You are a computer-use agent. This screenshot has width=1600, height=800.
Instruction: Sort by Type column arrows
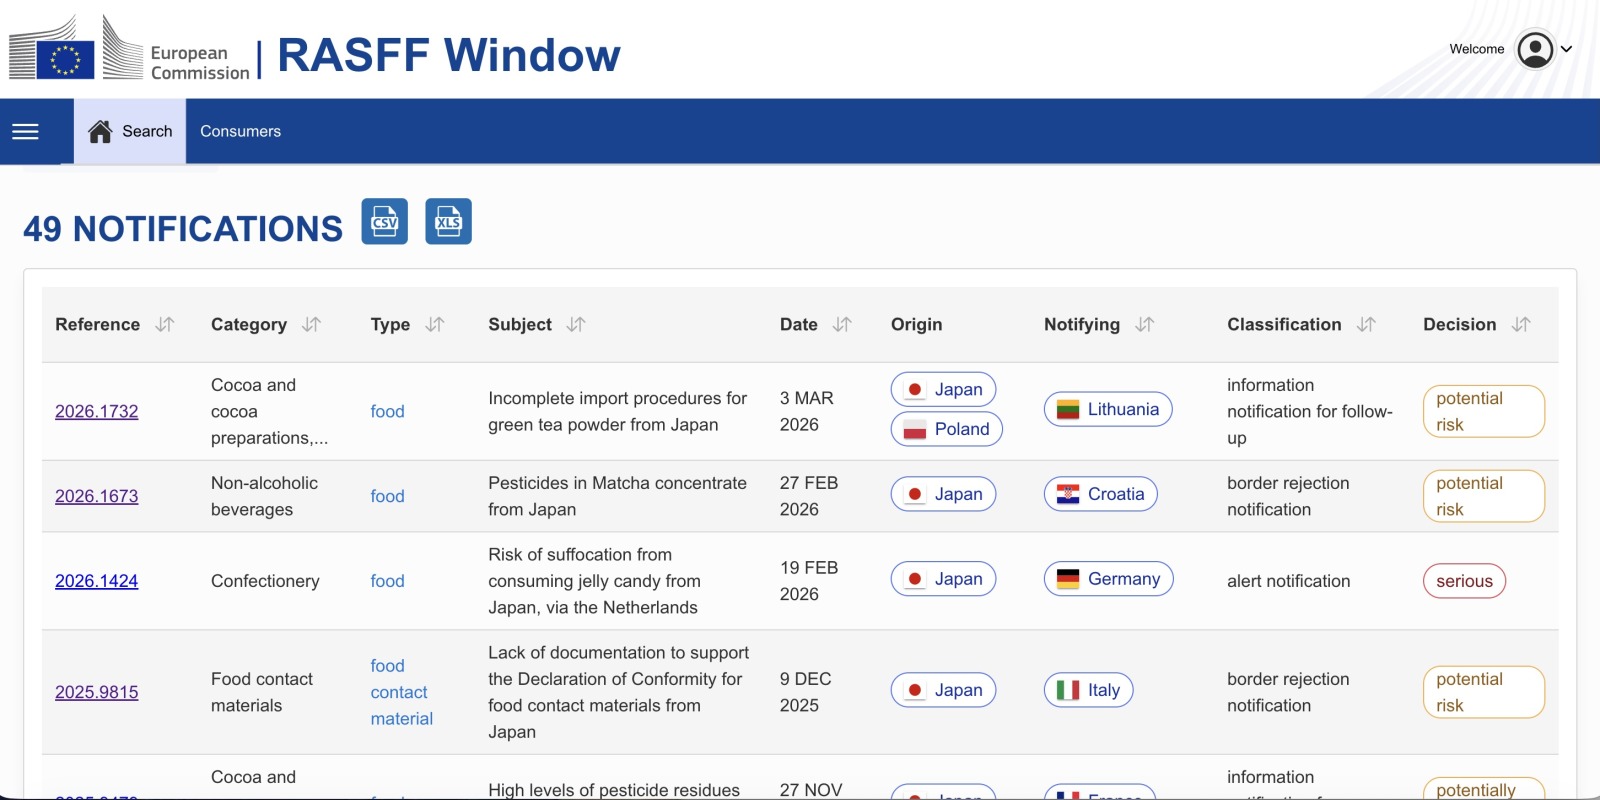coord(434,324)
